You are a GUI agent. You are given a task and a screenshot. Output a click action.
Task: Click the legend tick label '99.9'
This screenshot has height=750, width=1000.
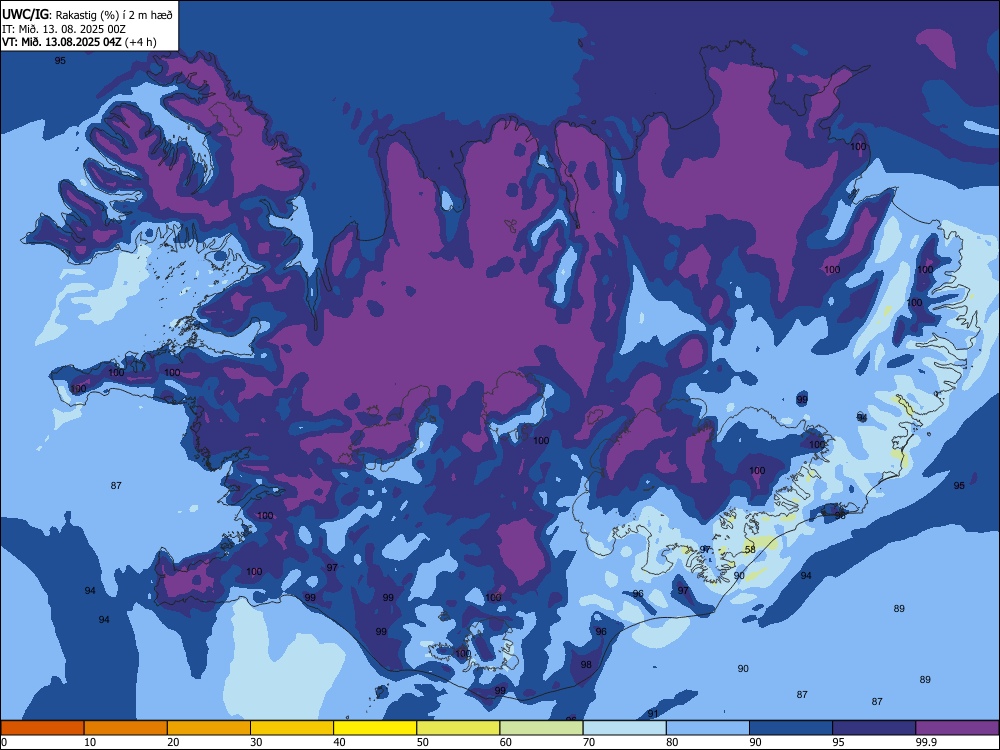(x=926, y=742)
